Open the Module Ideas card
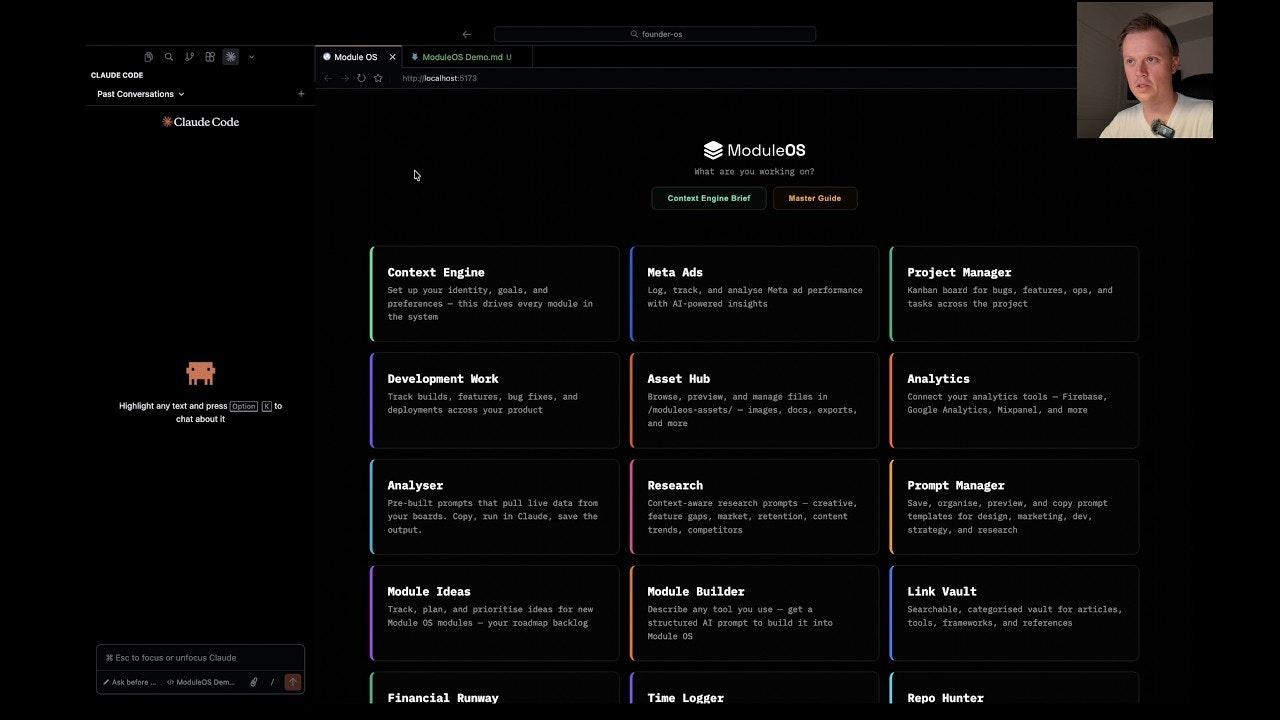The height and width of the screenshot is (720, 1280). [494, 613]
